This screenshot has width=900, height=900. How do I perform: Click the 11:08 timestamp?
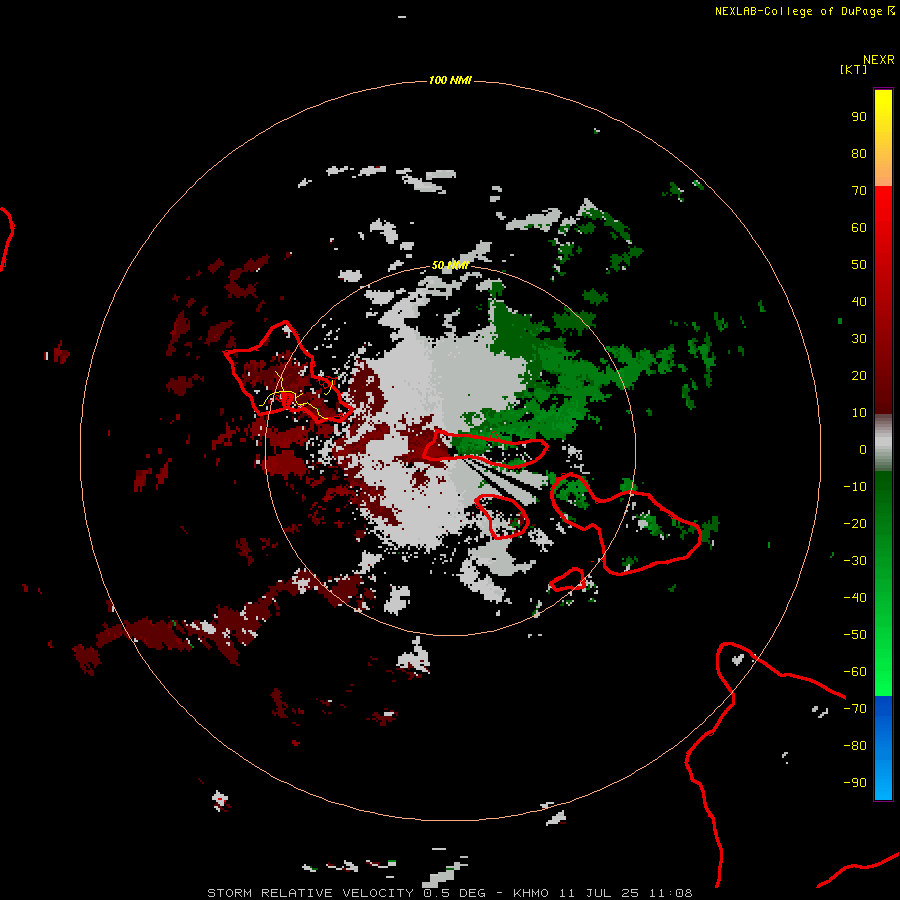[x=671, y=893]
